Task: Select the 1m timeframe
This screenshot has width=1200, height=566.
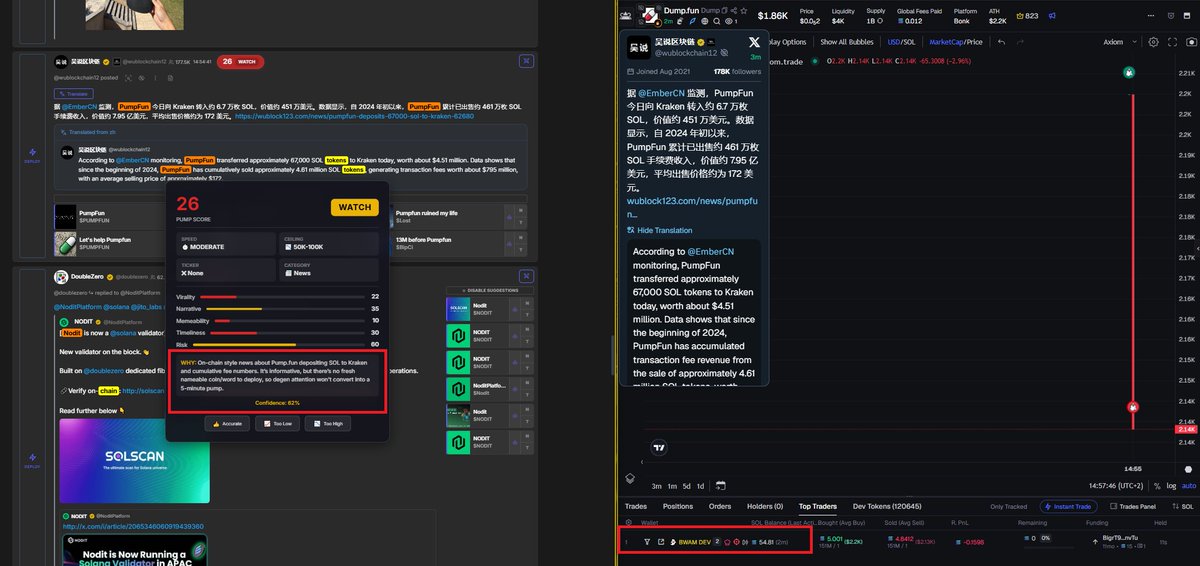Action: (672, 486)
